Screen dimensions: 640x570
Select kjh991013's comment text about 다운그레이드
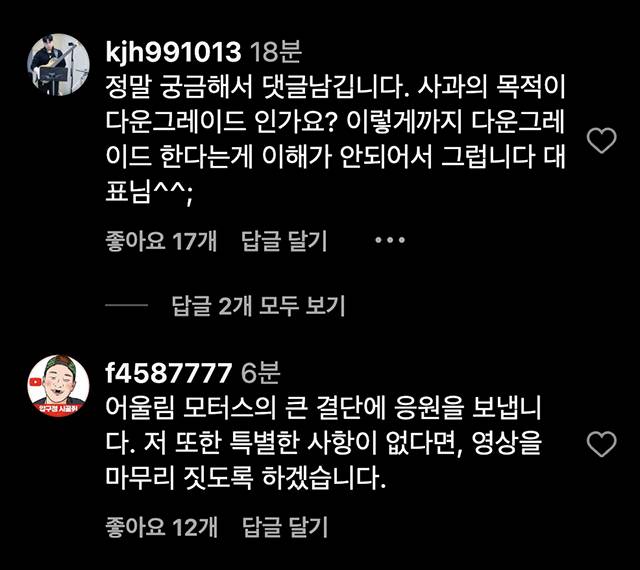pos(335,140)
